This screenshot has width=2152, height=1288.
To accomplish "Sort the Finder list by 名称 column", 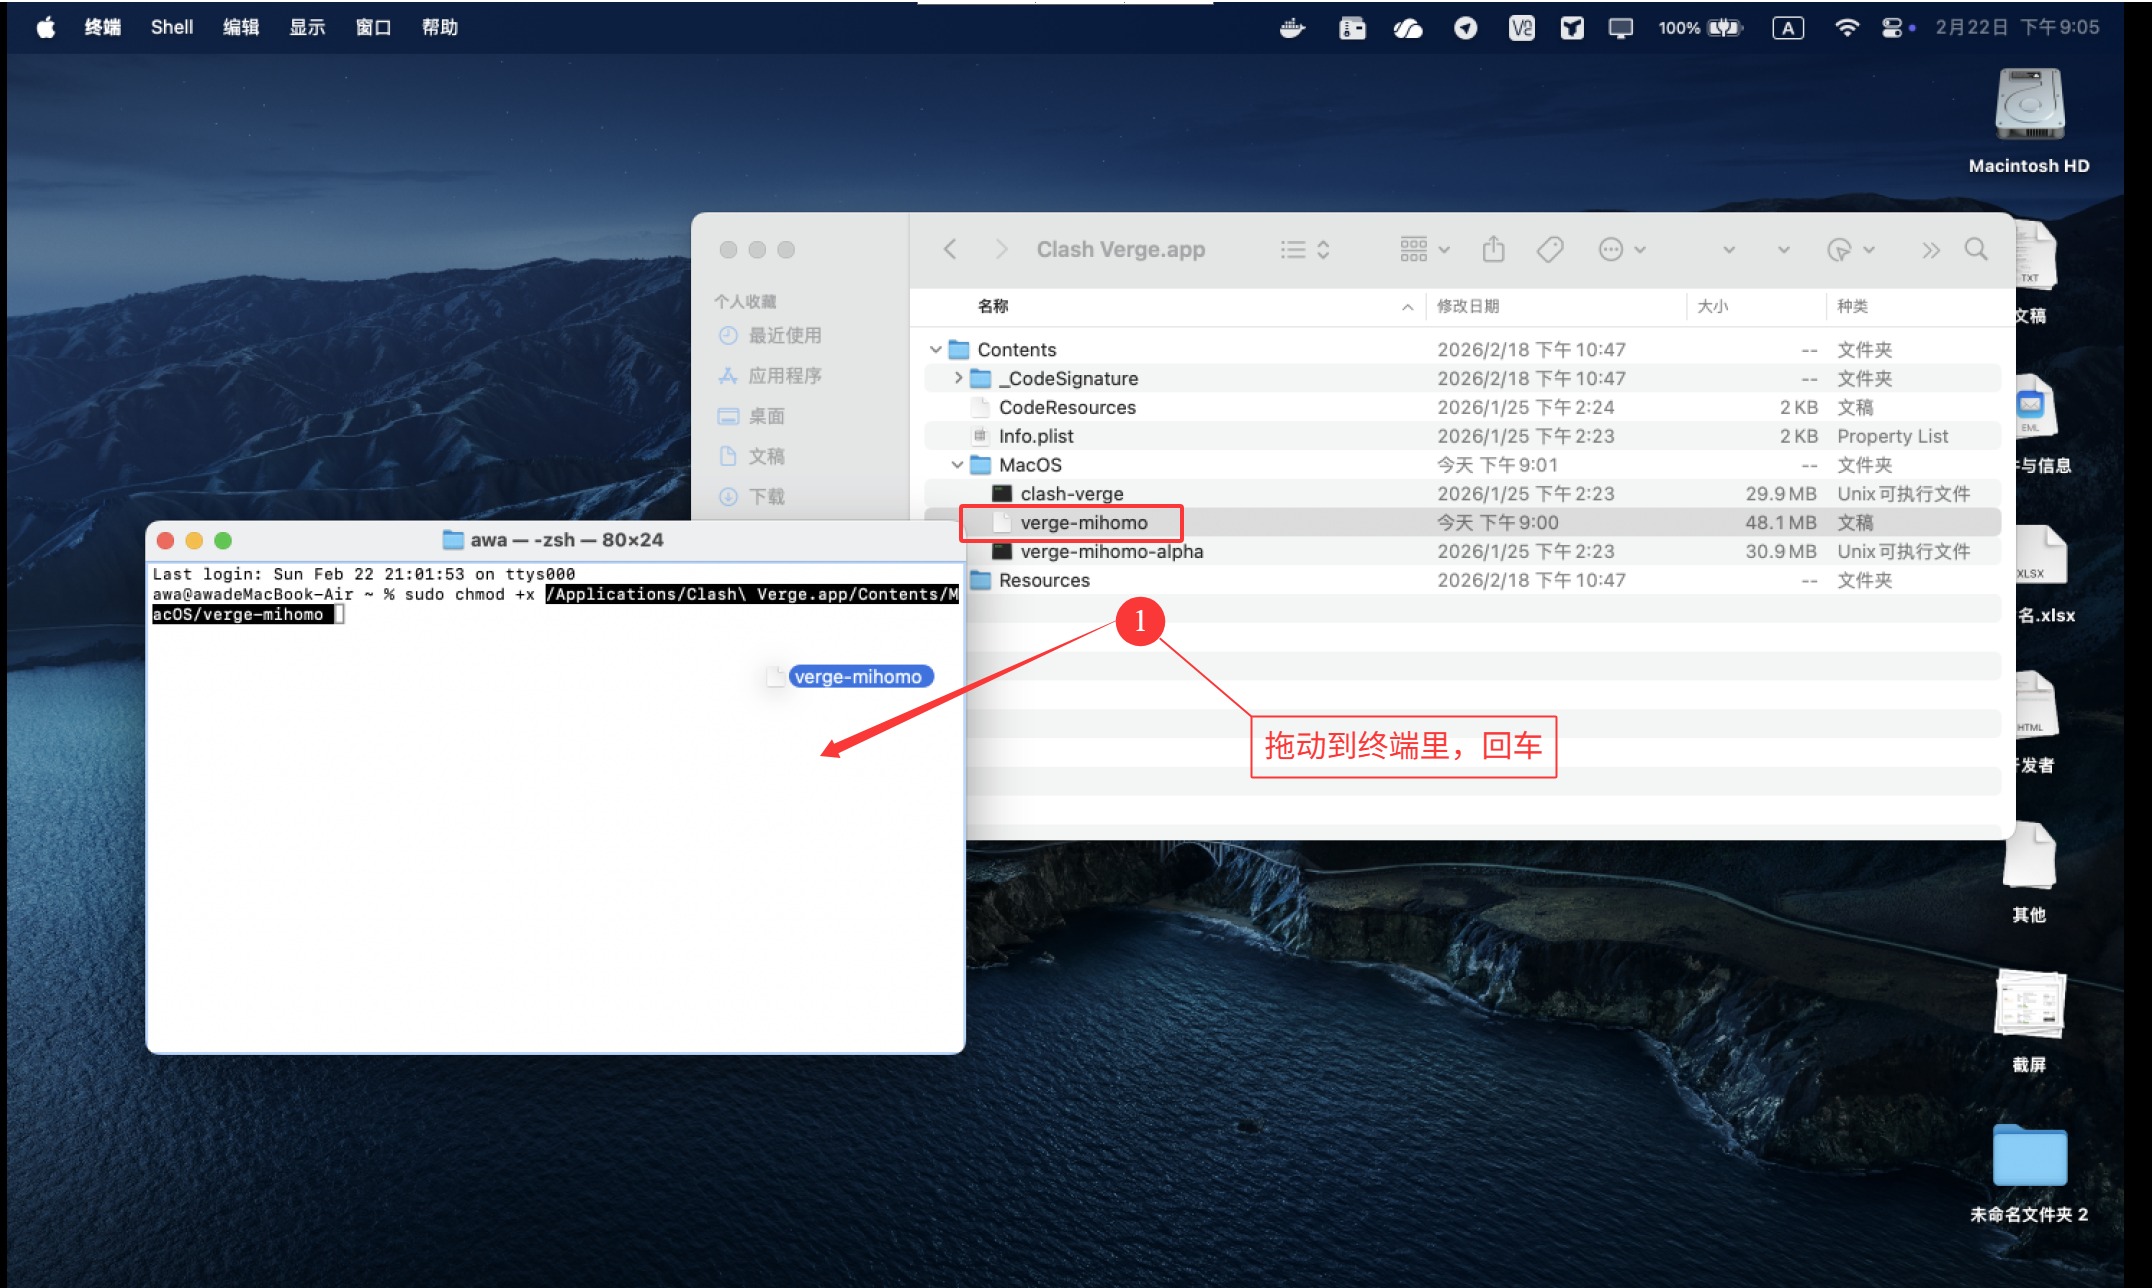I will (x=993, y=306).
